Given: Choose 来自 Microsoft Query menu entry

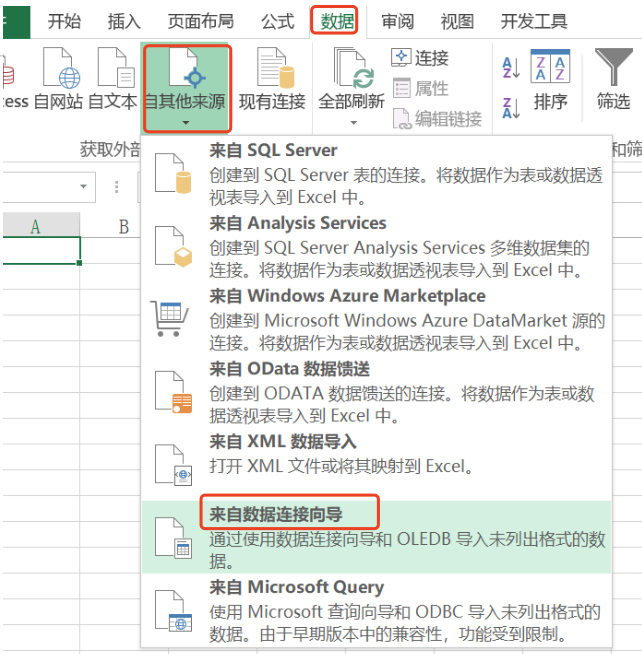Looking at the screenshot, I should click(376, 610).
